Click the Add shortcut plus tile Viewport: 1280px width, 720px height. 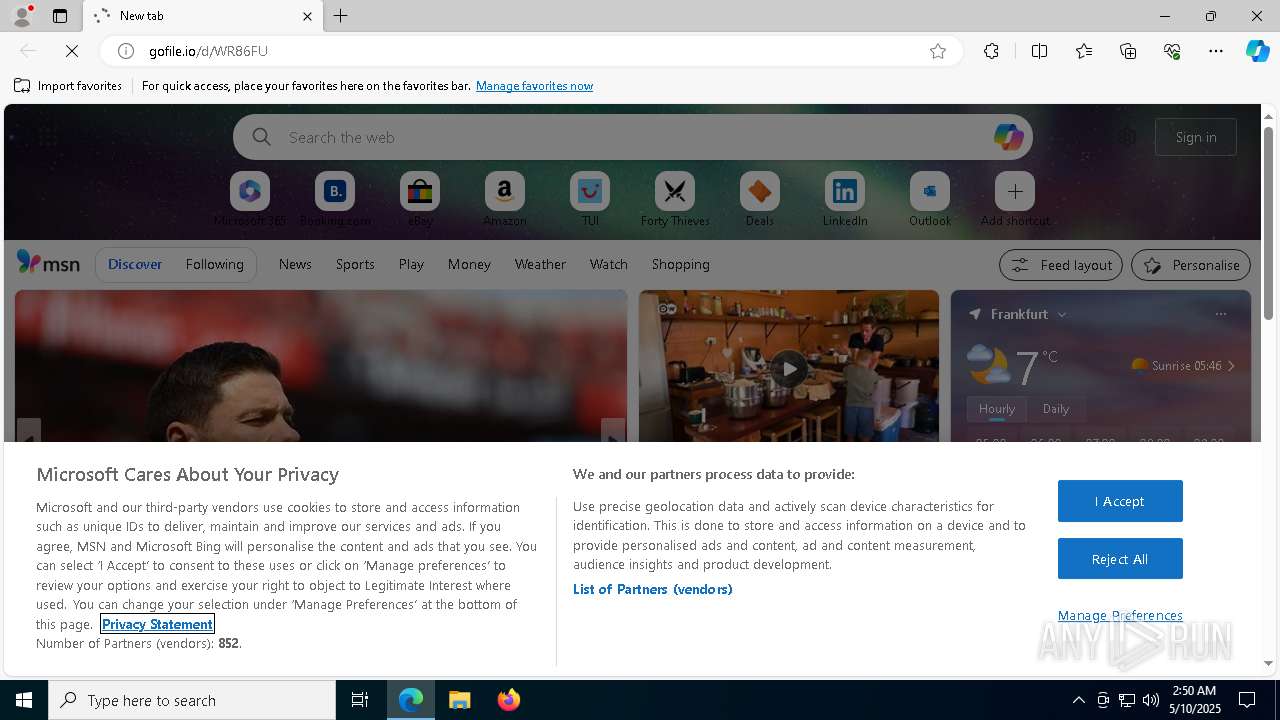coord(1015,191)
